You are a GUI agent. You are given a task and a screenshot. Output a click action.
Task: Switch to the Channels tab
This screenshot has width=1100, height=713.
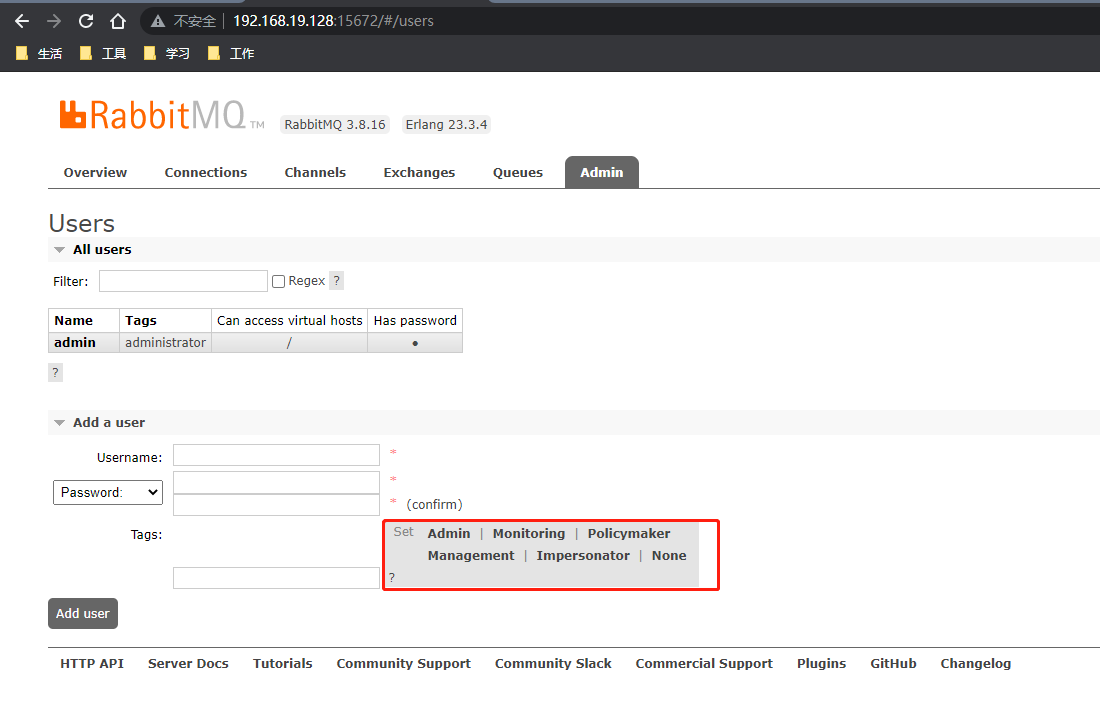[315, 173]
